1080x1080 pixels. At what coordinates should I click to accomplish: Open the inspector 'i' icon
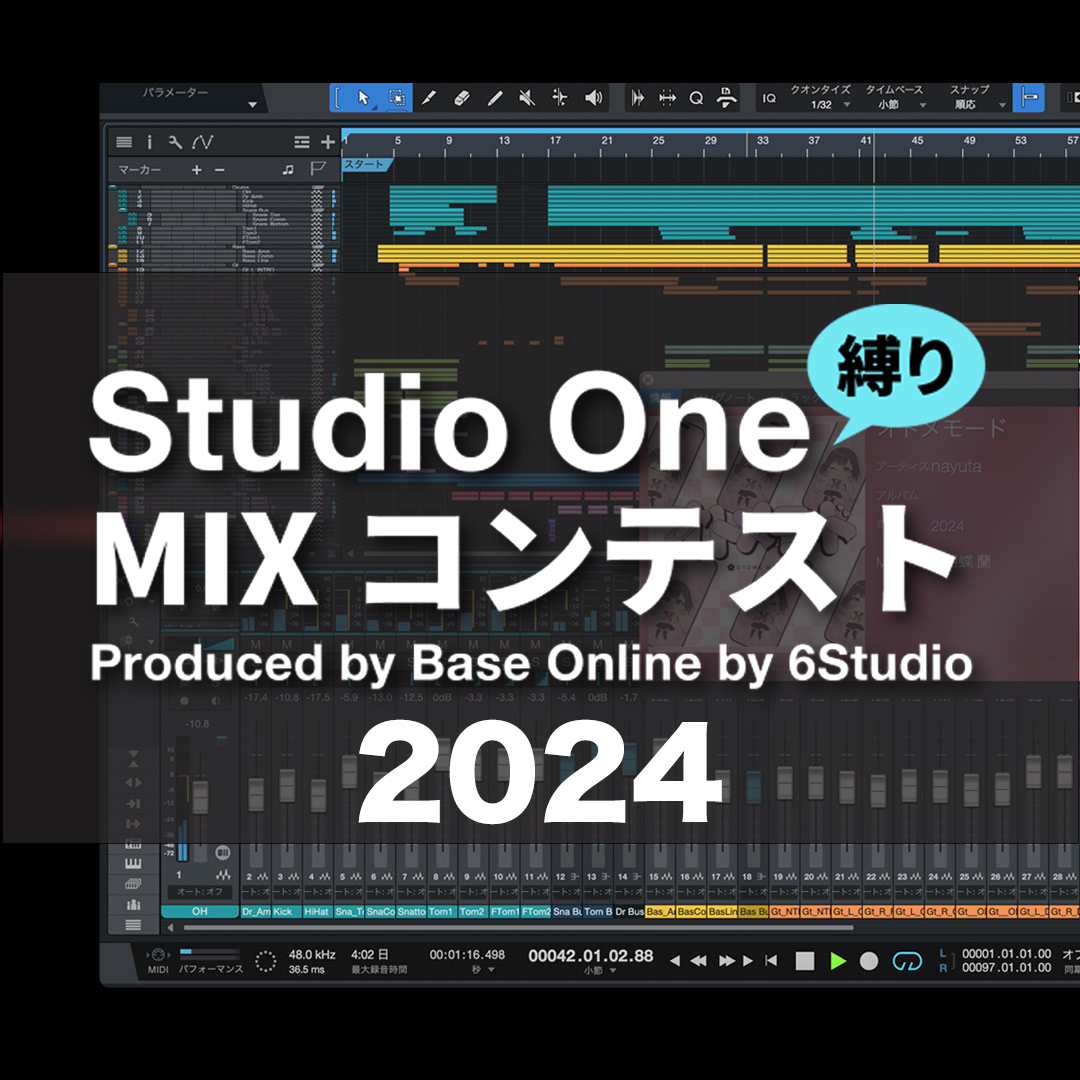pyautogui.click(x=149, y=142)
